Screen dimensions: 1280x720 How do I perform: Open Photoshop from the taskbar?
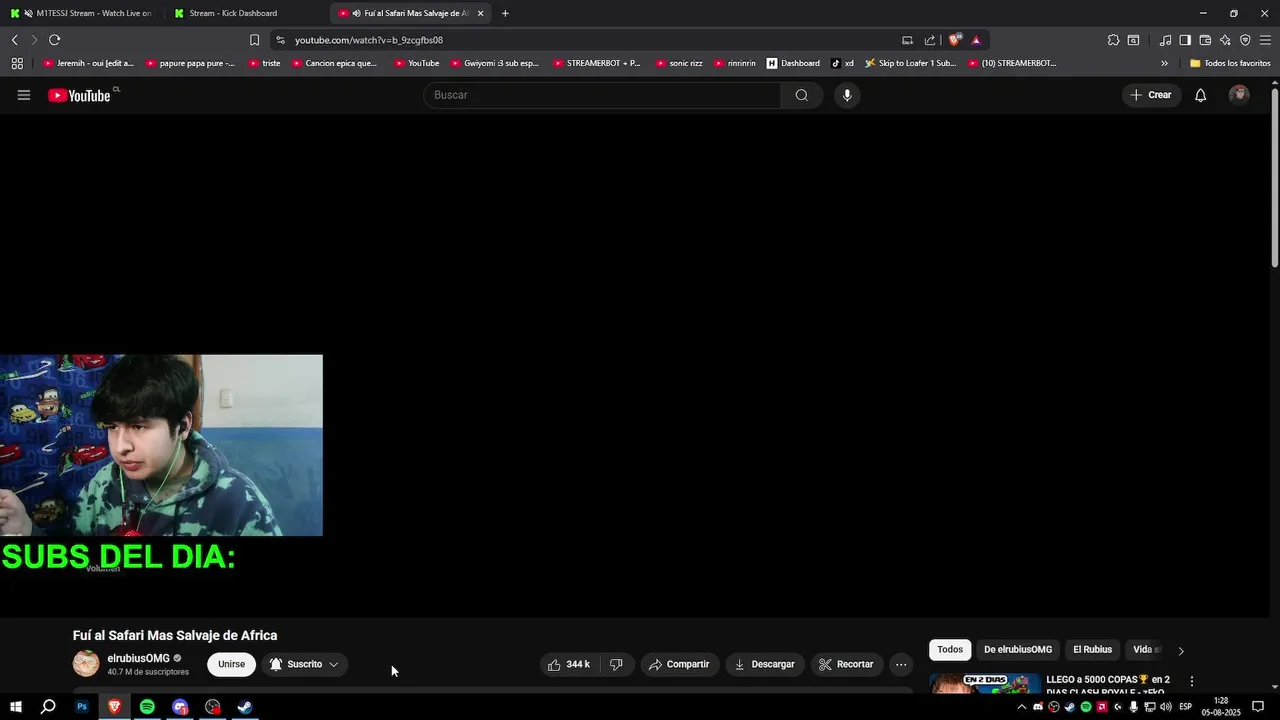82,707
